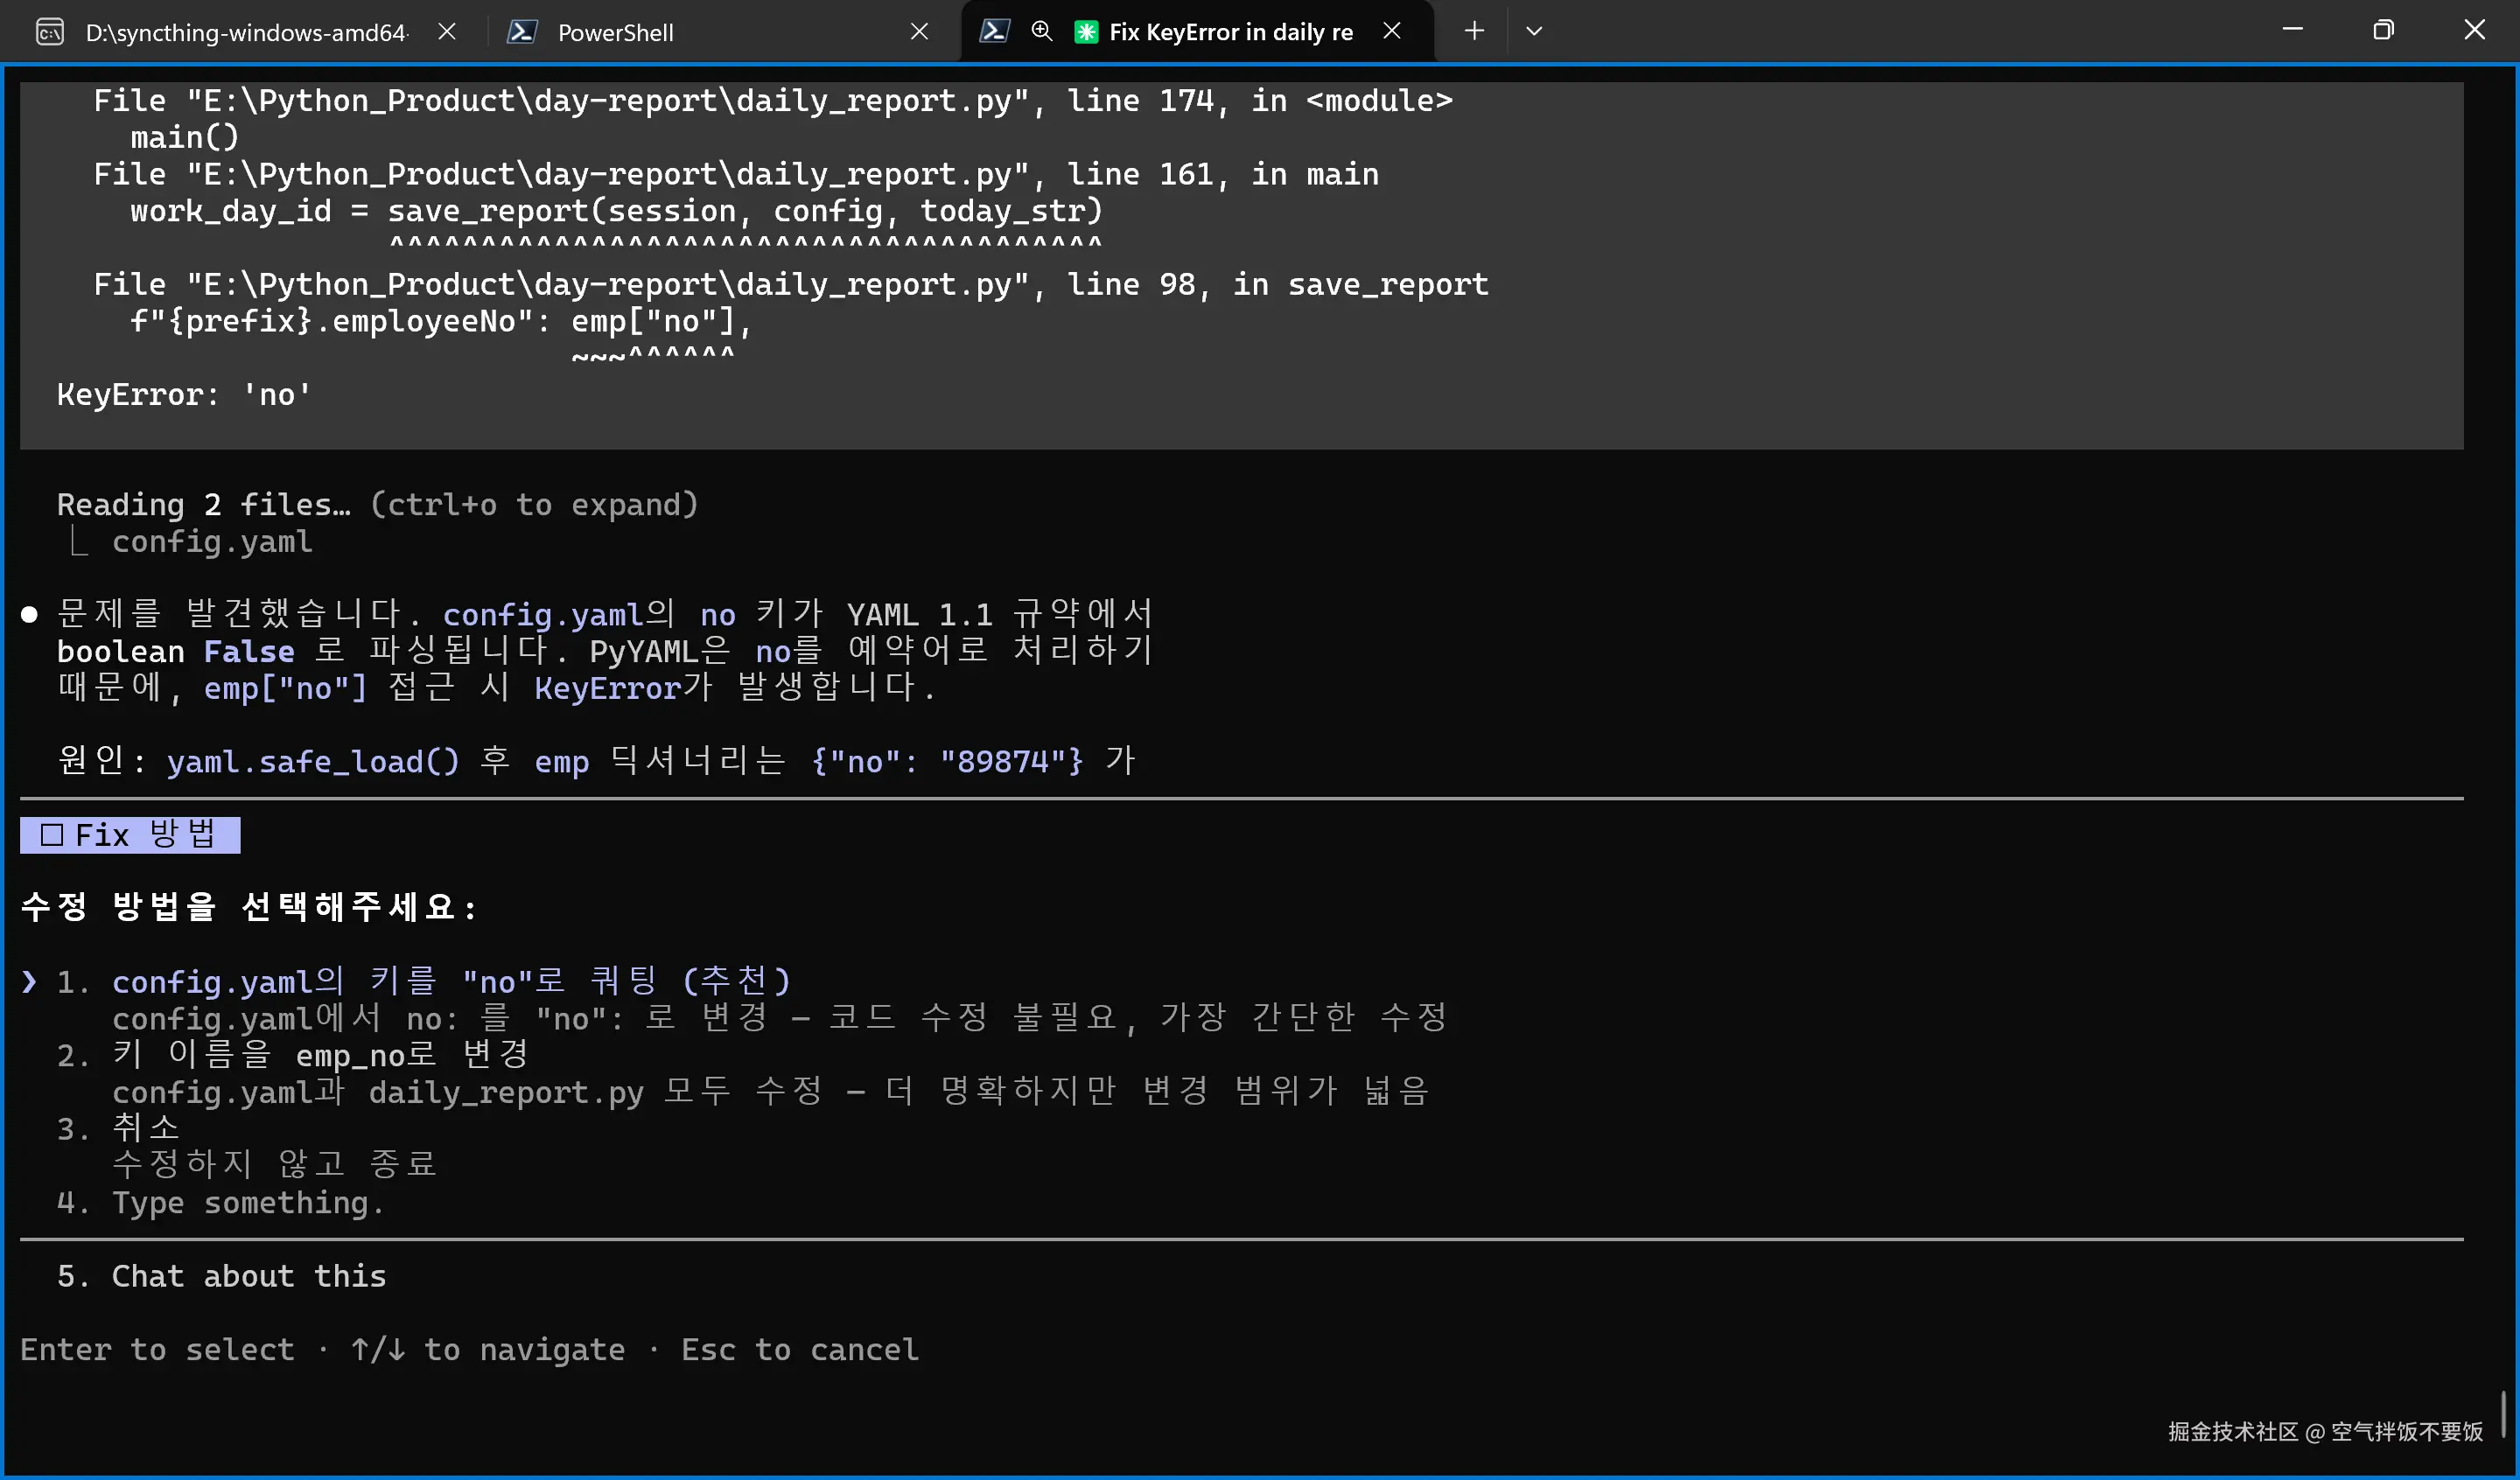This screenshot has height=1480, width=2520.
Task: Switch to the PowerShell tab
Action: (x=615, y=32)
